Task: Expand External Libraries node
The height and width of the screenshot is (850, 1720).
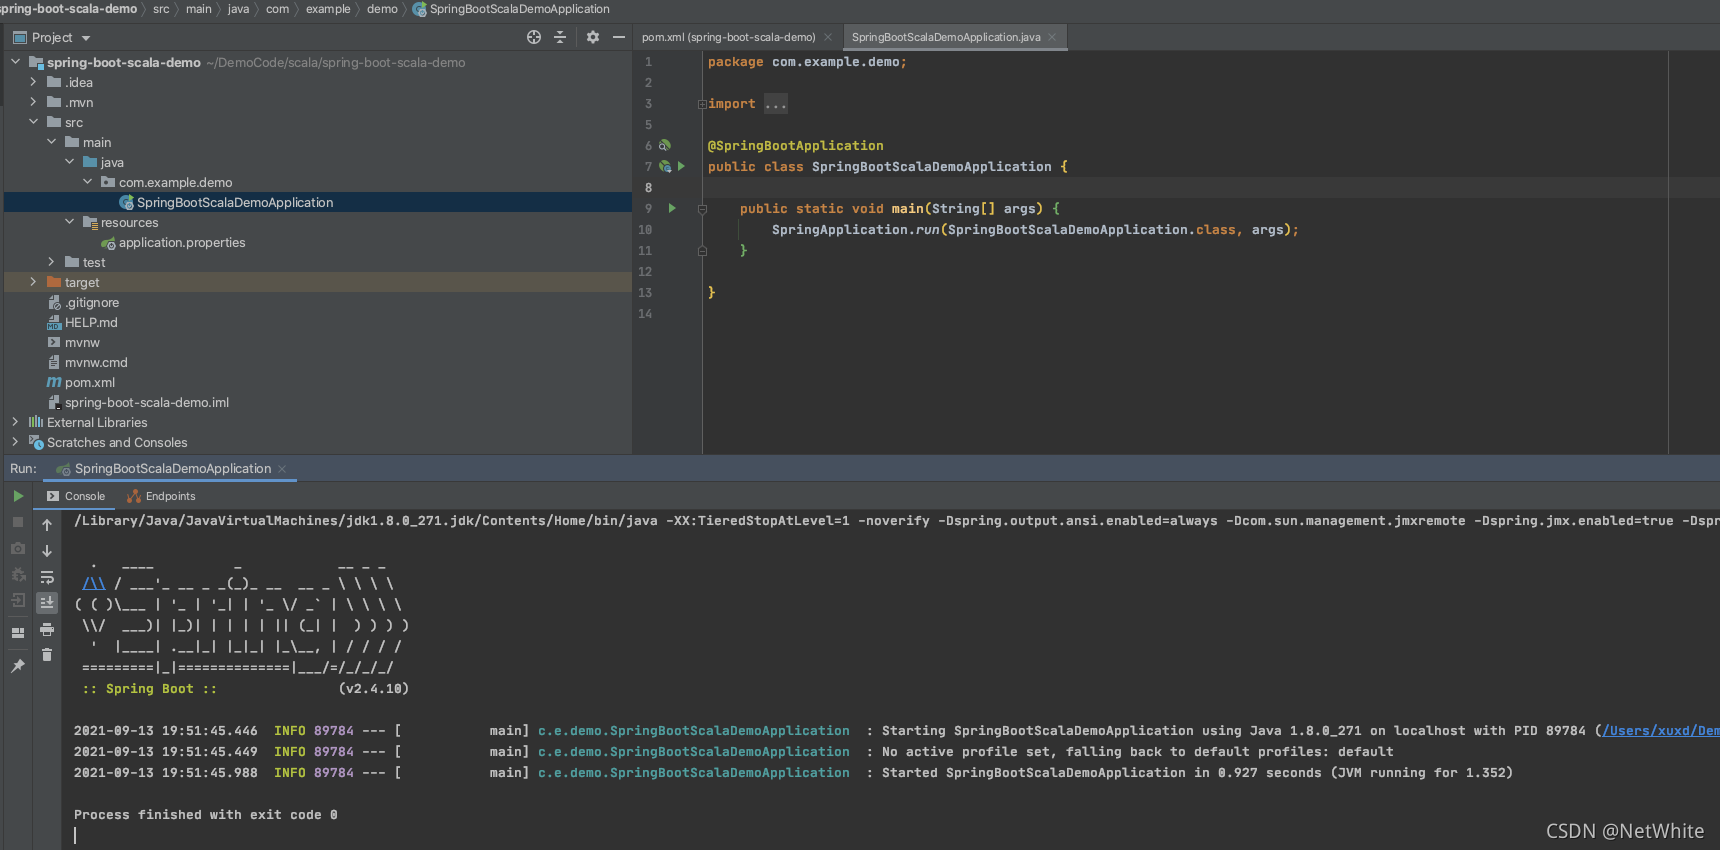Action: tap(15, 422)
